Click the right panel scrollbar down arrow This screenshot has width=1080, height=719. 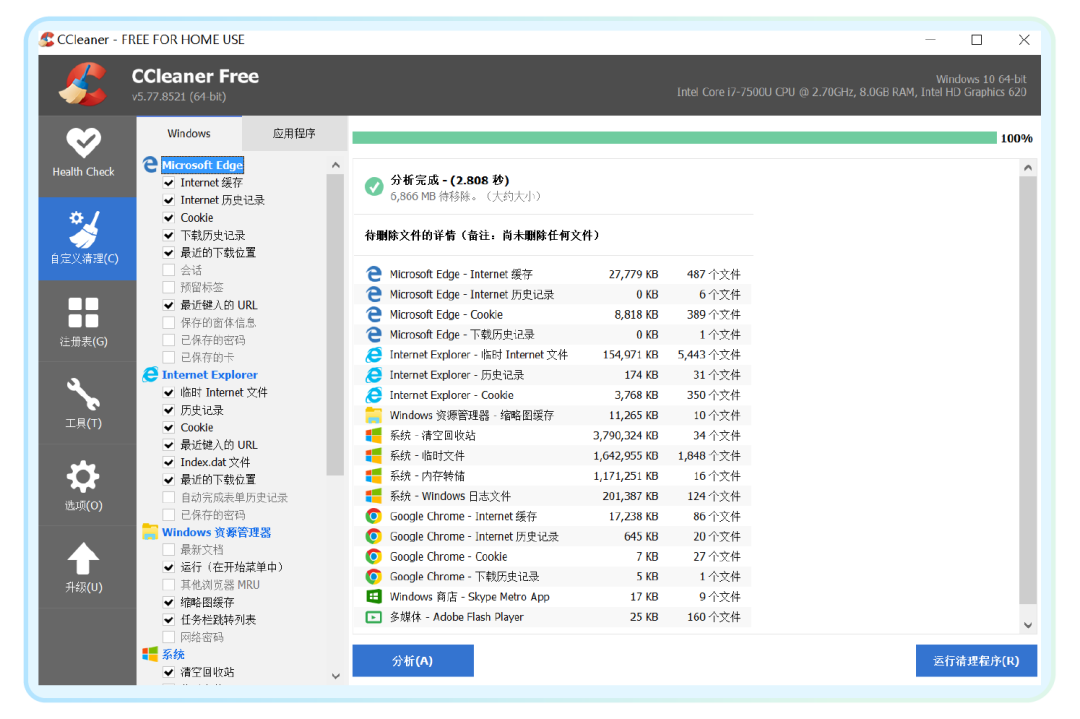(x=1028, y=624)
